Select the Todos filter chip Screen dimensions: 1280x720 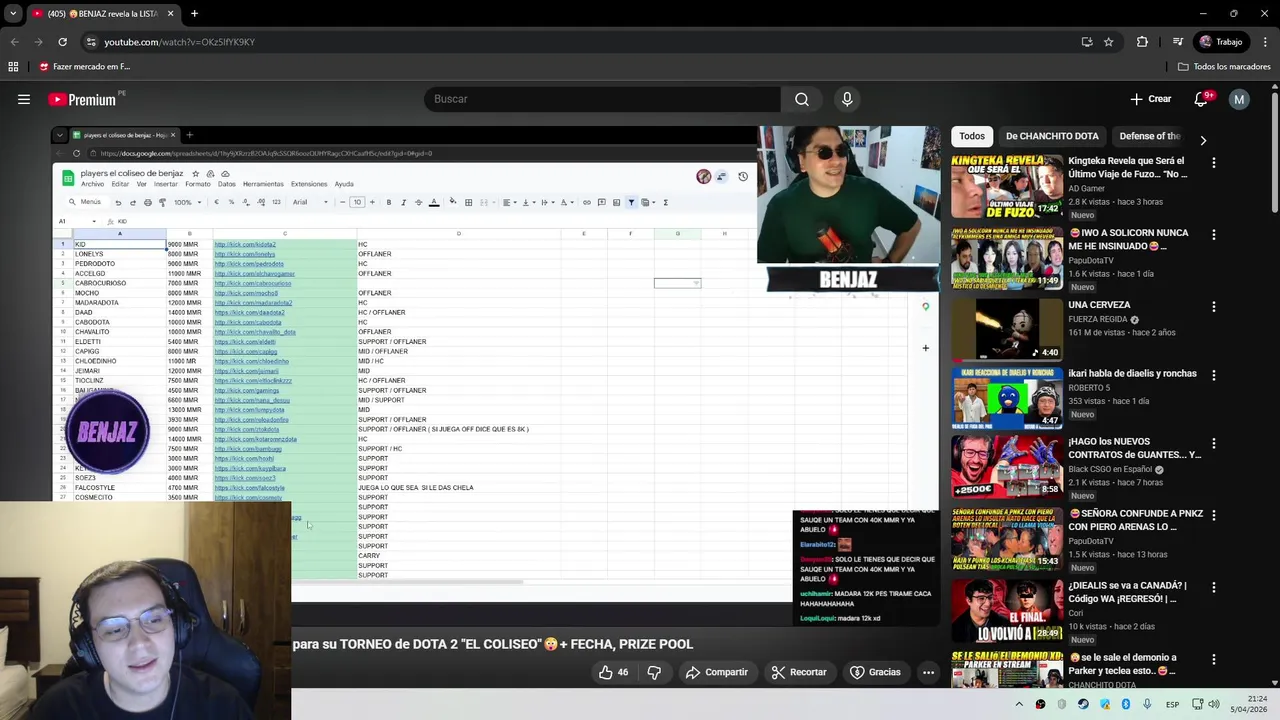tap(972, 136)
